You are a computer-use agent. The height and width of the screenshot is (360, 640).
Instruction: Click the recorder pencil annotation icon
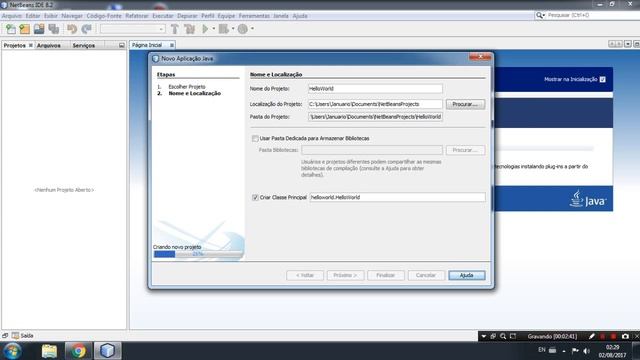[x=592, y=336]
